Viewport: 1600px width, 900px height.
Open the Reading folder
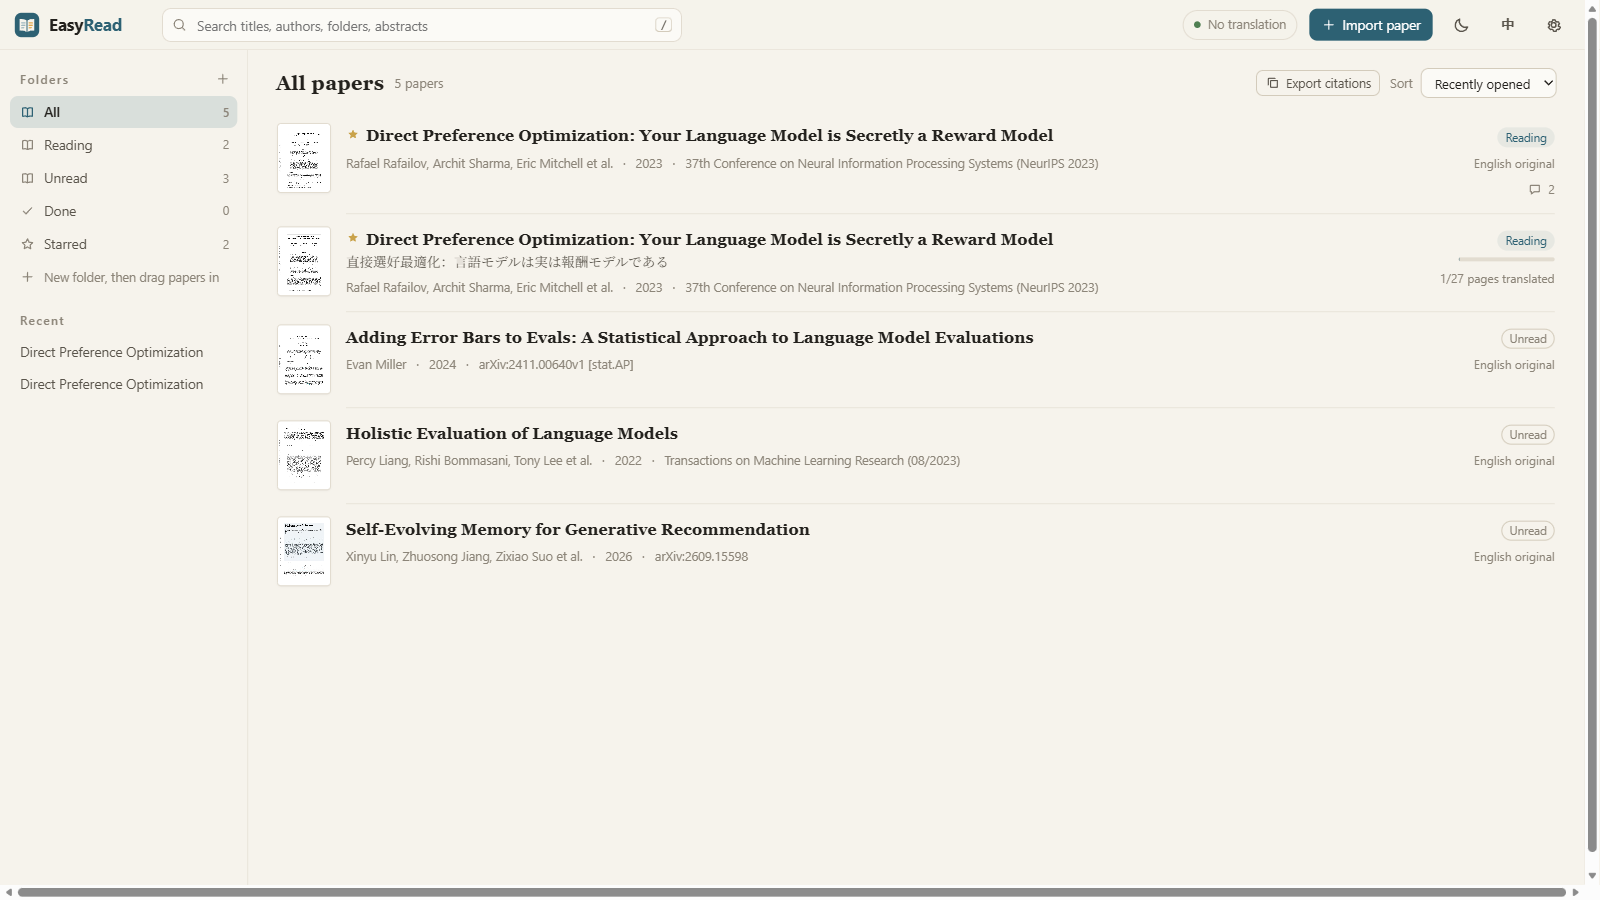tap(124, 145)
